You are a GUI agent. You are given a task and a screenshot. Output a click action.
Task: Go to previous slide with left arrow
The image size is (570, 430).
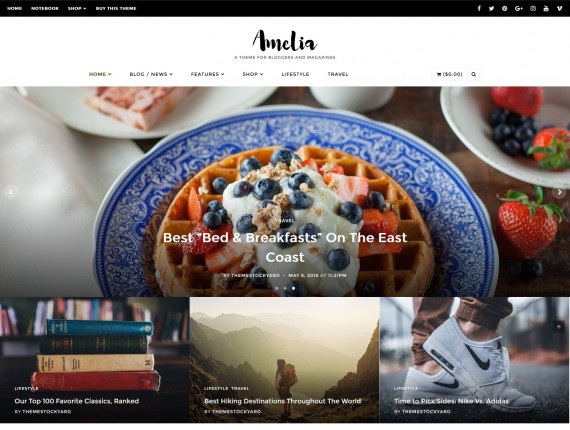coord(11,192)
